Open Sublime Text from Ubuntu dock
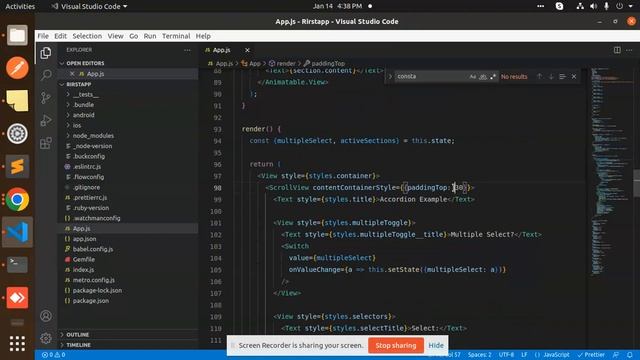 click(x=17, y=166)
